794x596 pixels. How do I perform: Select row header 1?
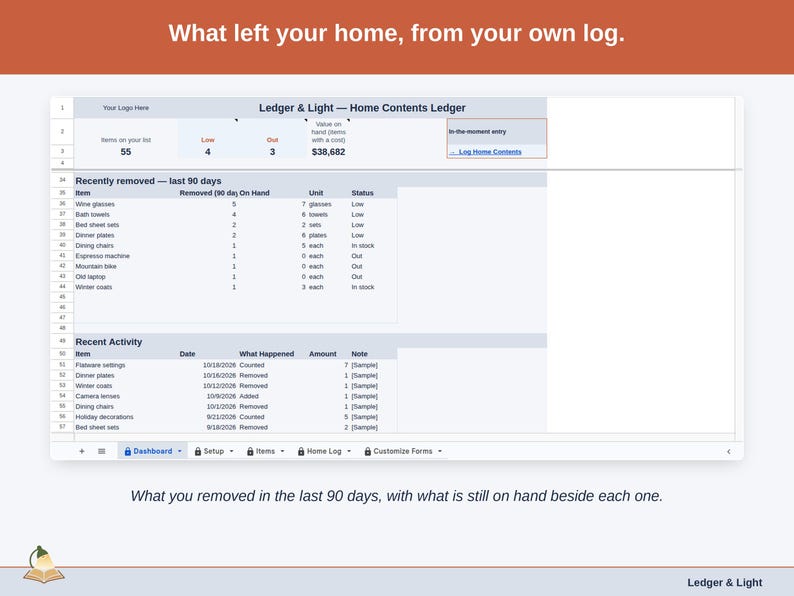pyautogui.click(x=62, y=108)
